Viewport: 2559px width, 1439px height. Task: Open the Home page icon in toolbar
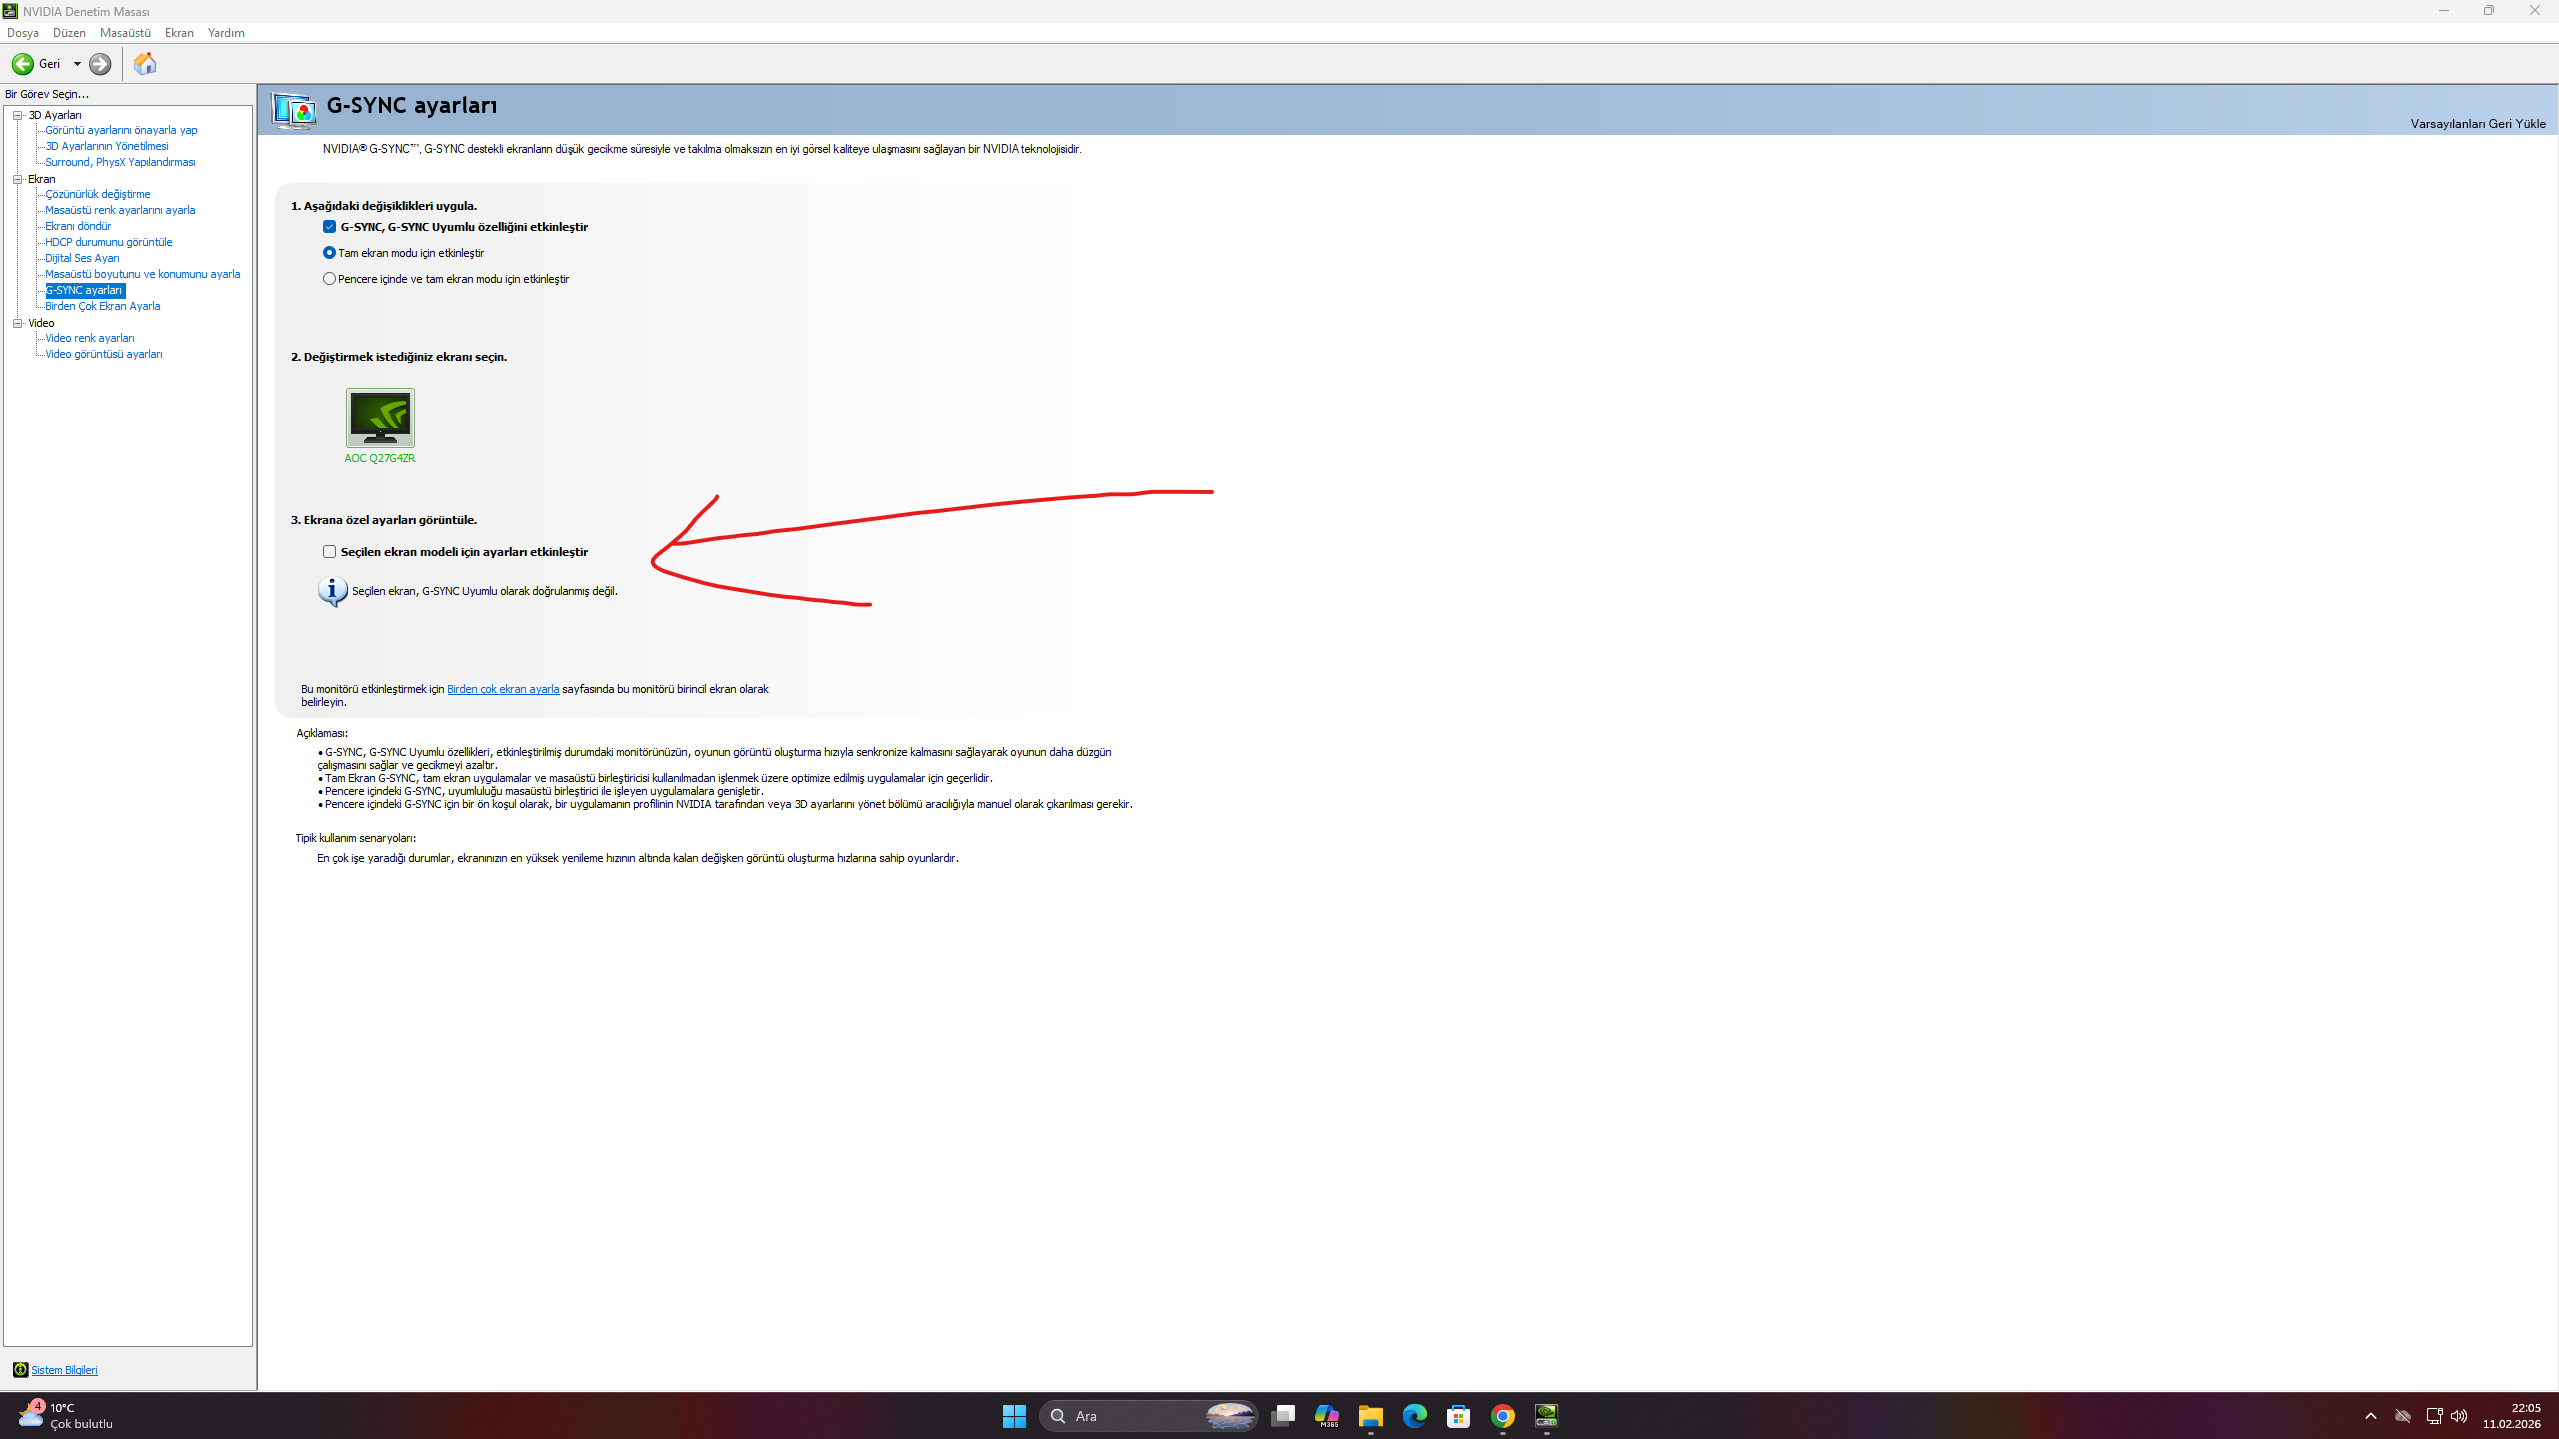(145, 64)
